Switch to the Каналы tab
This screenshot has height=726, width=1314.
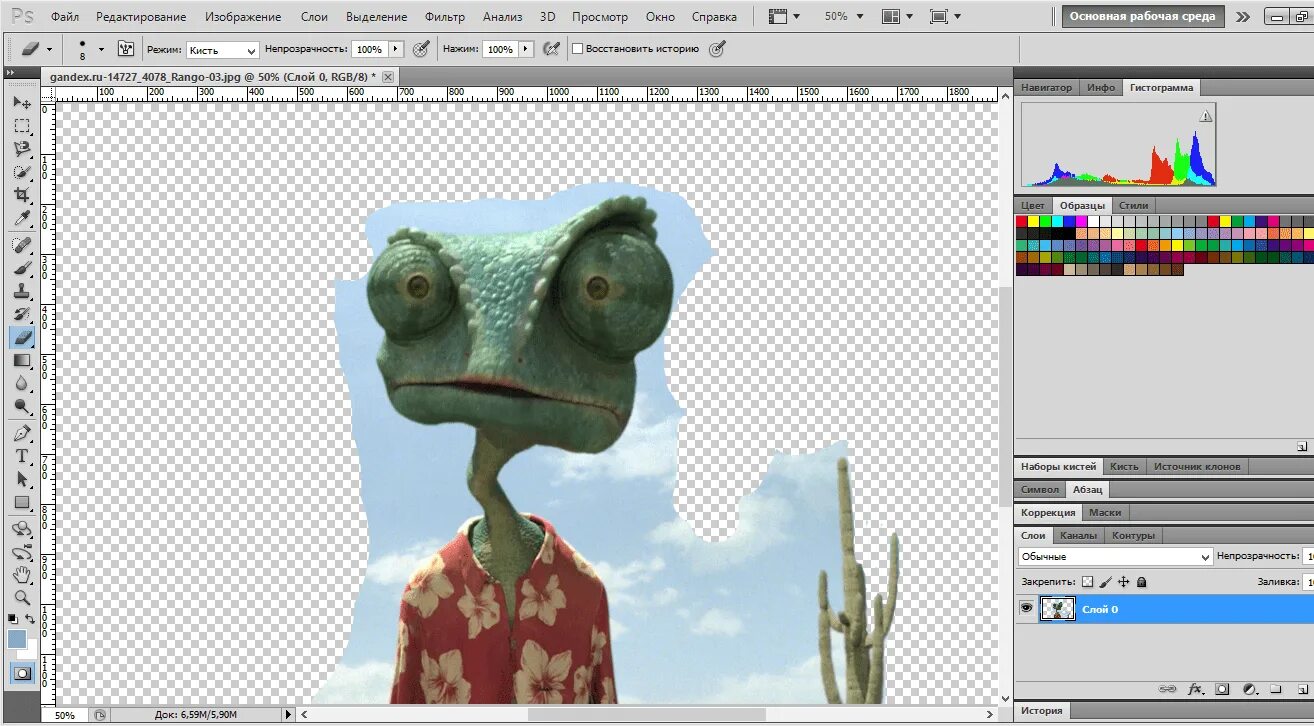tap(1079, 535)
